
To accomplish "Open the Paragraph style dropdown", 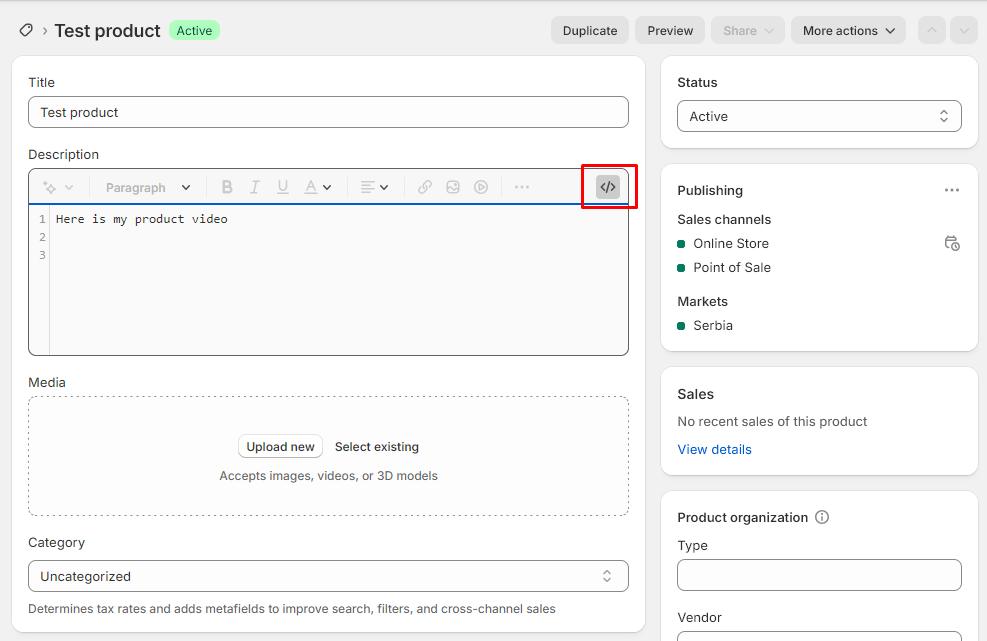I will [148, 187].
